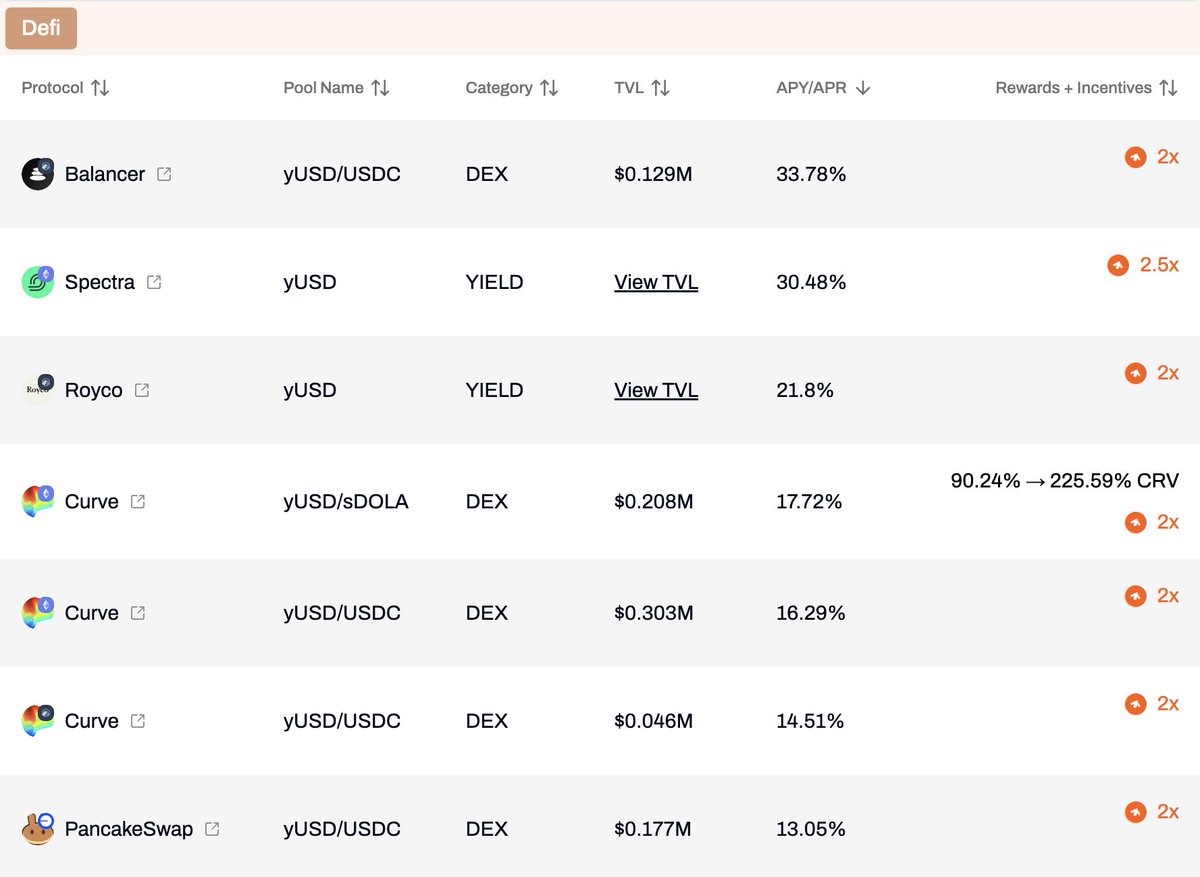1200x877 pixels.
Task: Click boost icon in Curve 16.29% row
Action: [1135, 596]
